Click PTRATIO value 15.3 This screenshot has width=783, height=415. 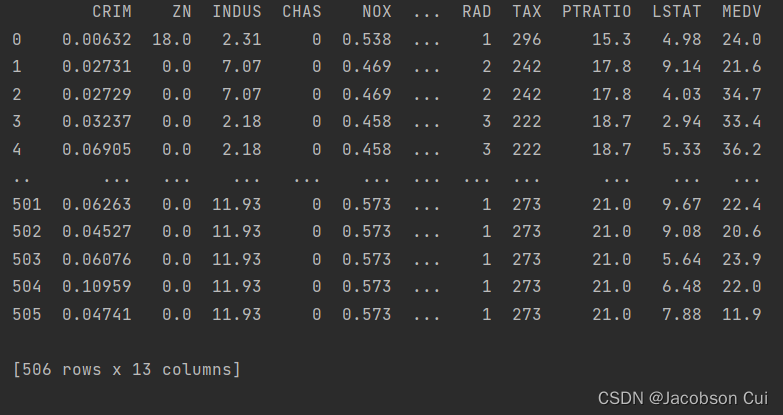[x=611, y=39]
